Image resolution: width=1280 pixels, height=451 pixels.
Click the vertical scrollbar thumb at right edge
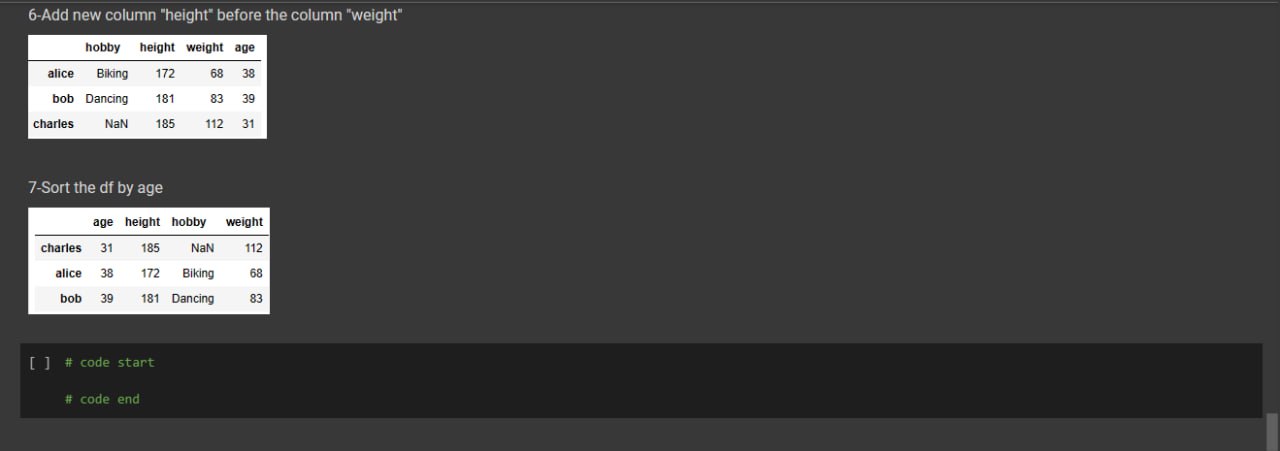[1272, 431]
